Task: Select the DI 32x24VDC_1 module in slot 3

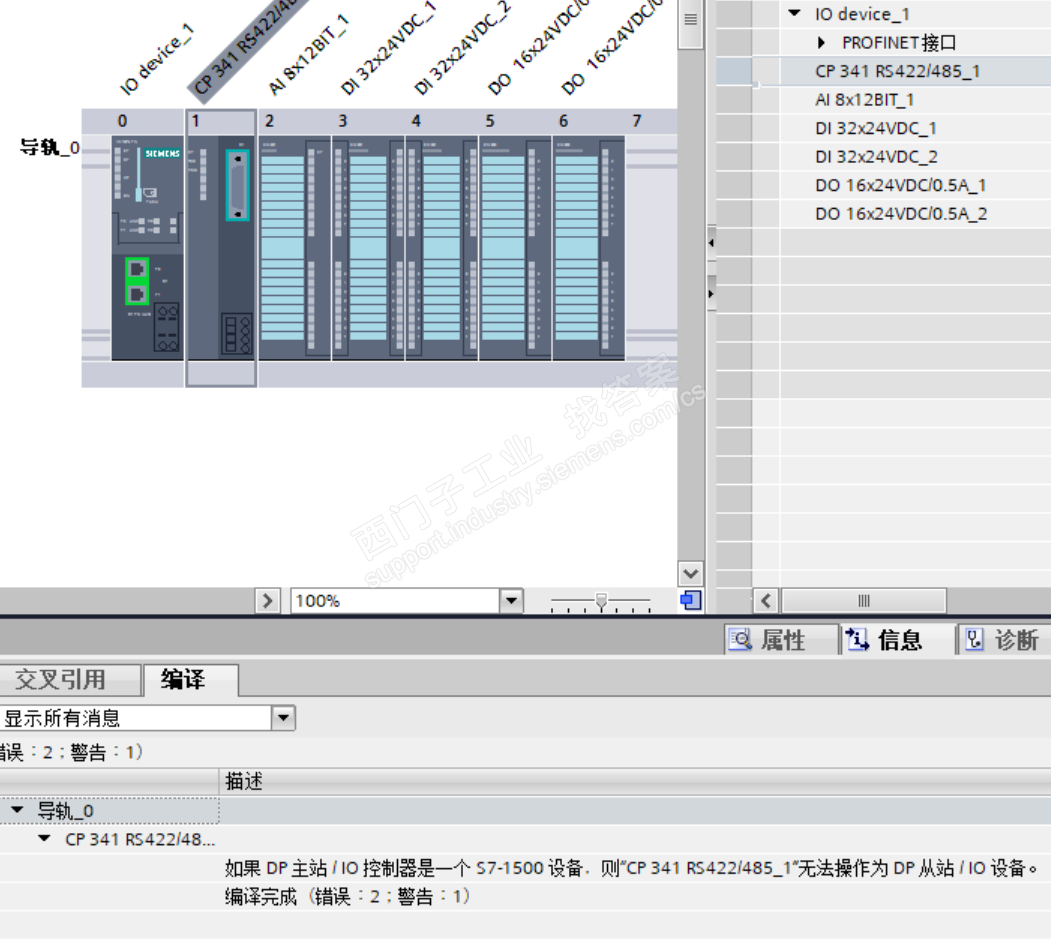Action: click(368, 248)
